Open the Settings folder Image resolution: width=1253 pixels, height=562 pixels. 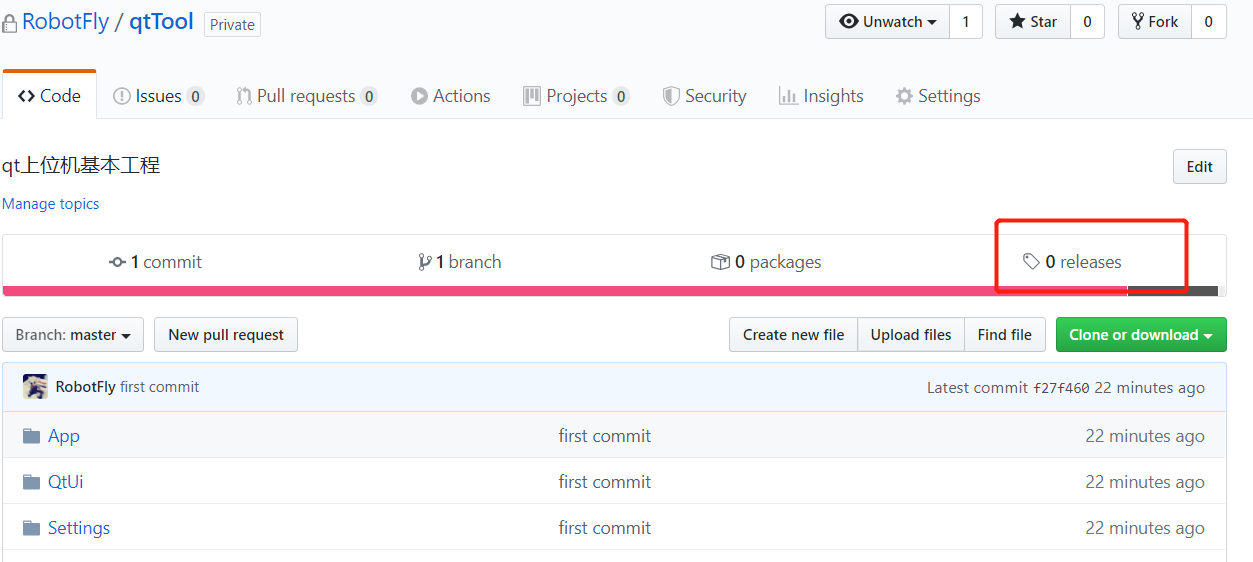(79, 528)
